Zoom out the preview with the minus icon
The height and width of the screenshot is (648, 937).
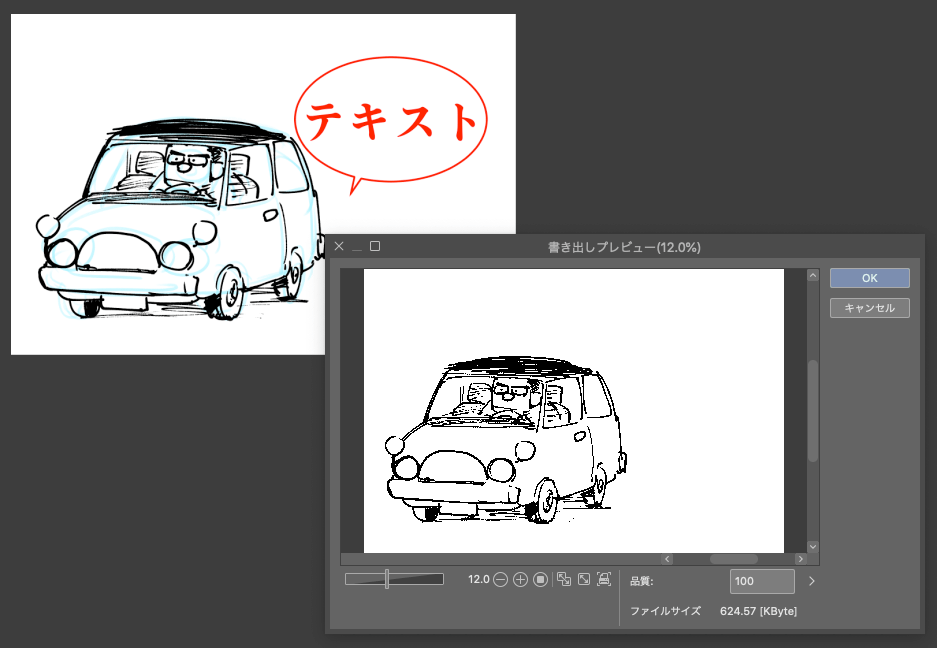point(501,579)
